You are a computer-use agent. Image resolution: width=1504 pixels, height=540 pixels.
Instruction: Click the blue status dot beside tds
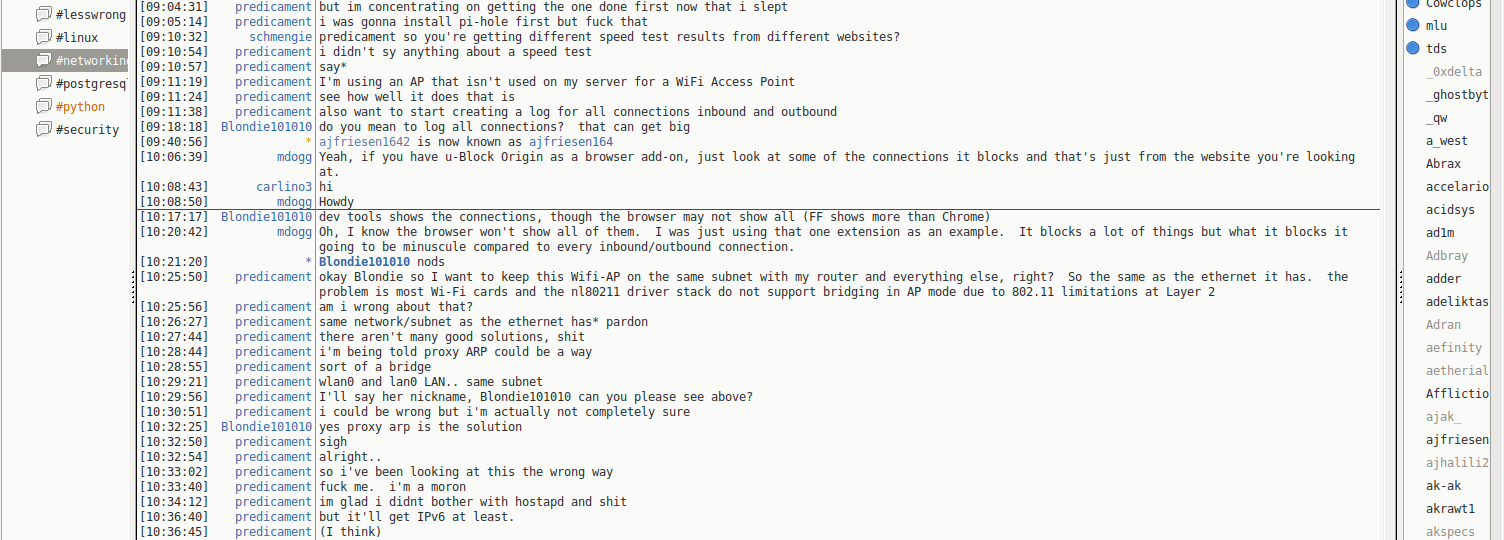(x=1413, y=49)
